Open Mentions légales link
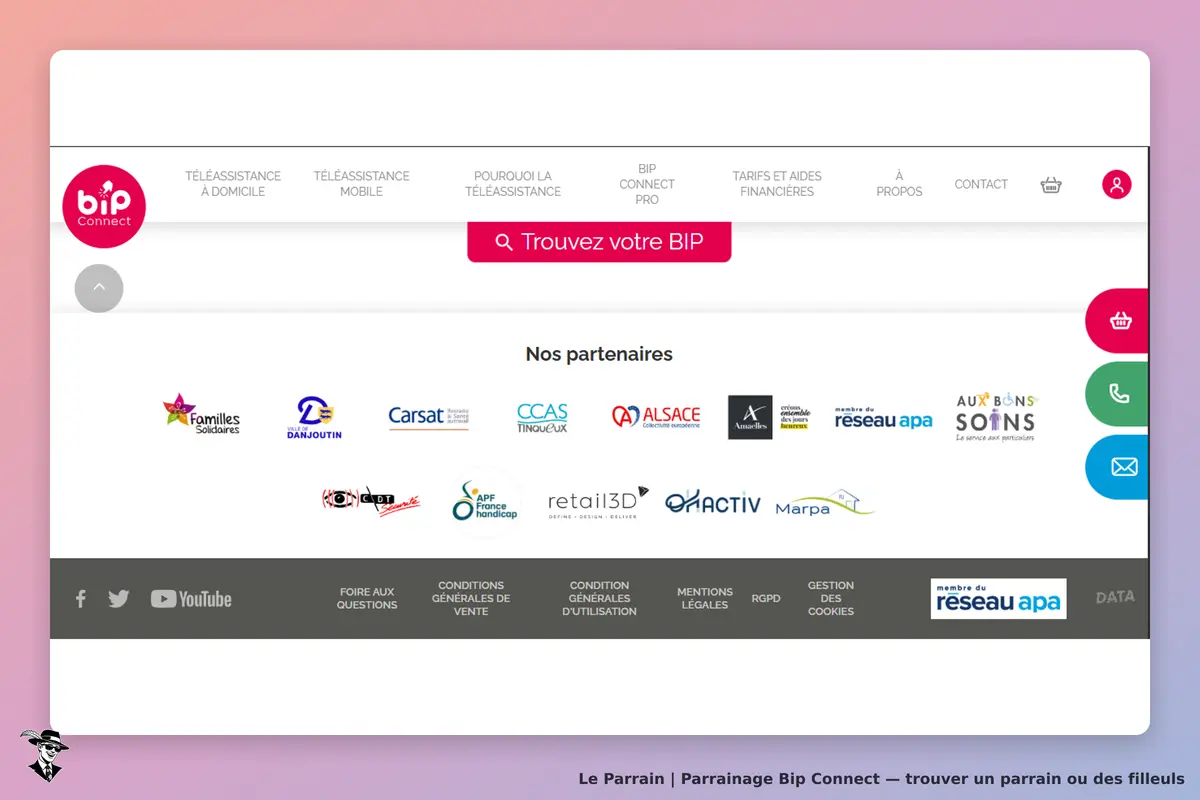 click(x=705, y=598)
